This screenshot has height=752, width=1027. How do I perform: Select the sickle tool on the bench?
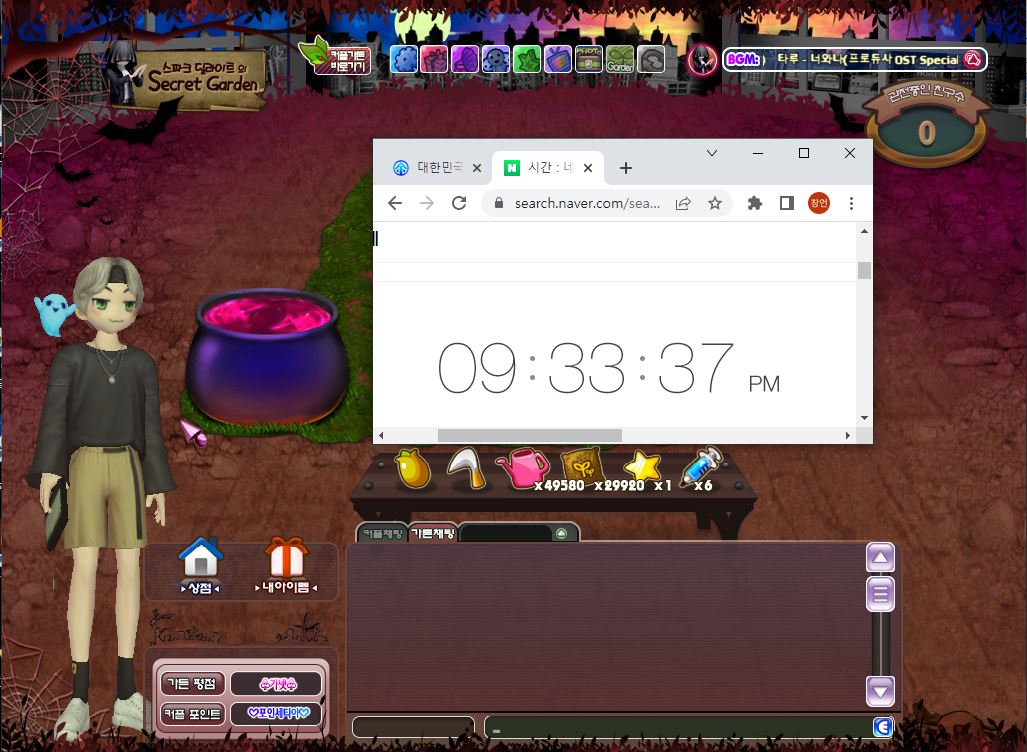467,468
